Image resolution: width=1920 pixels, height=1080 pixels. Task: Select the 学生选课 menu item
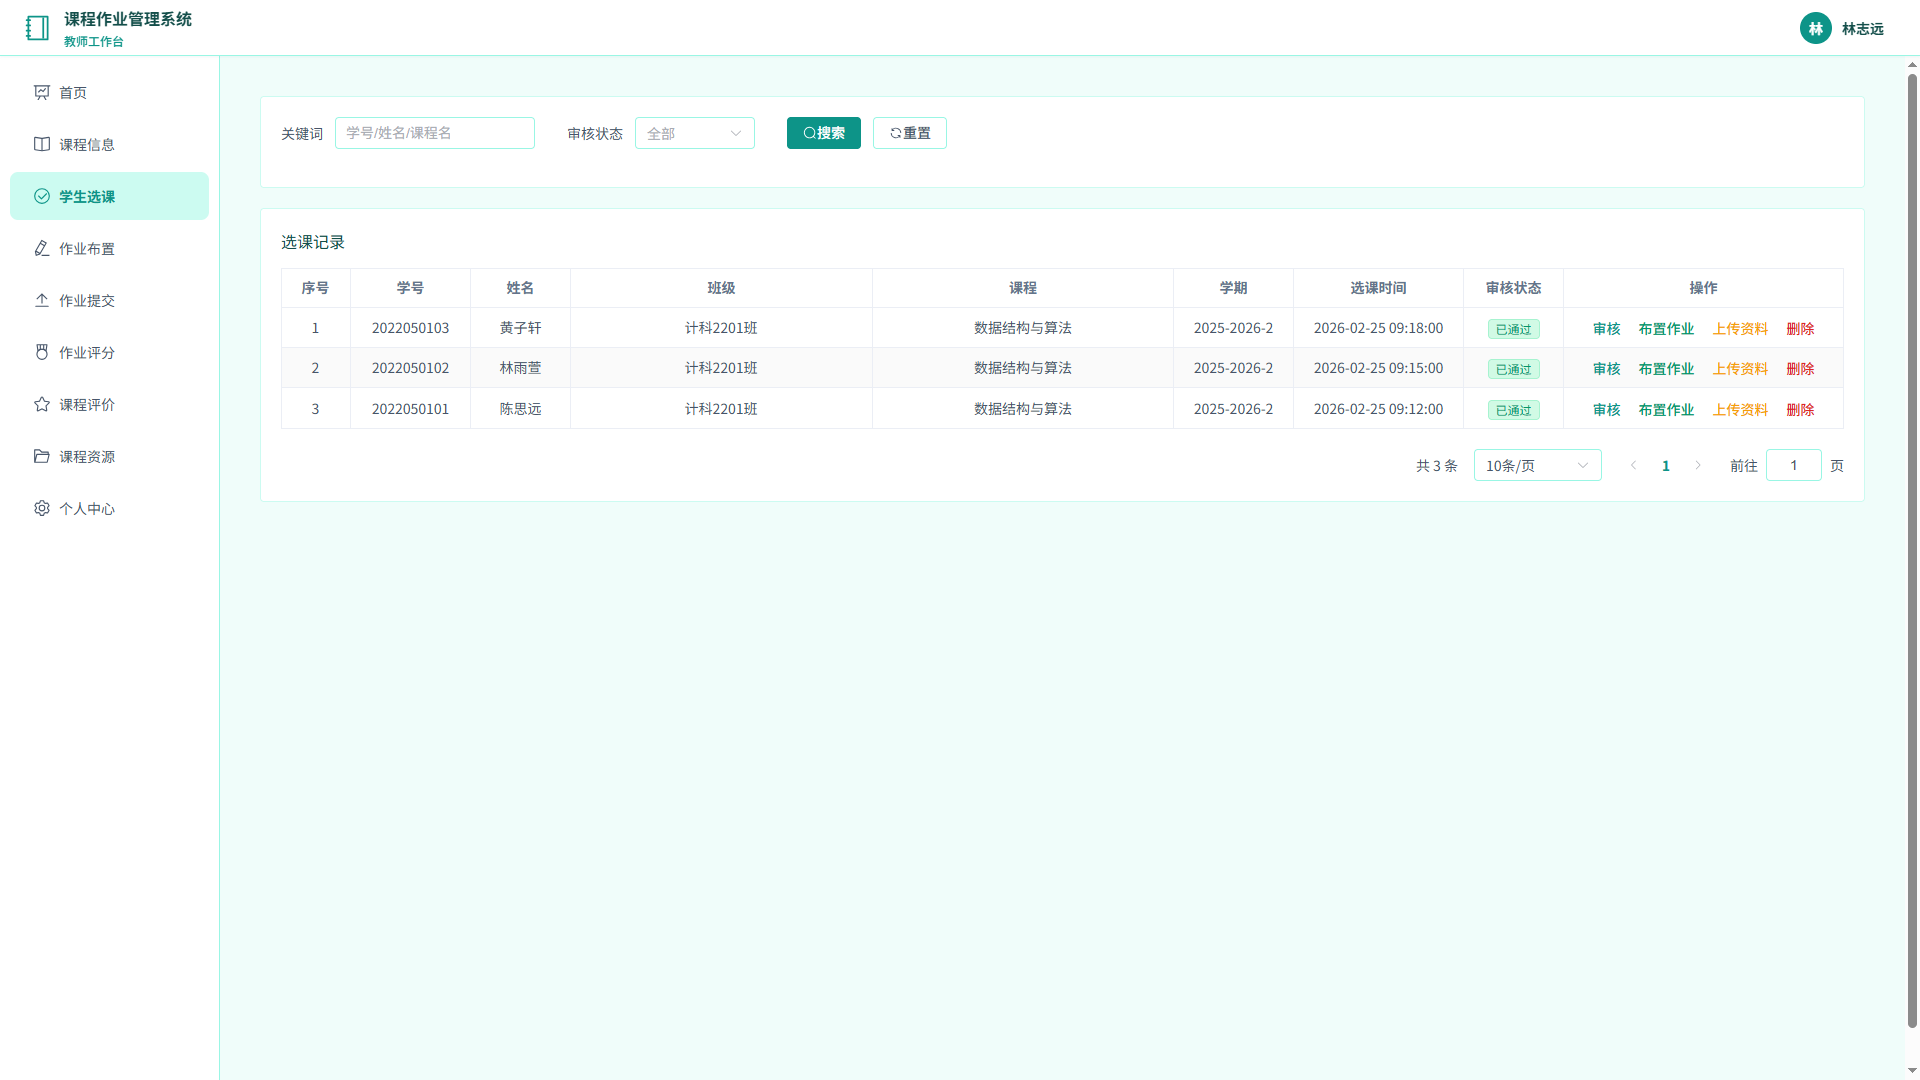pos(110,196)
